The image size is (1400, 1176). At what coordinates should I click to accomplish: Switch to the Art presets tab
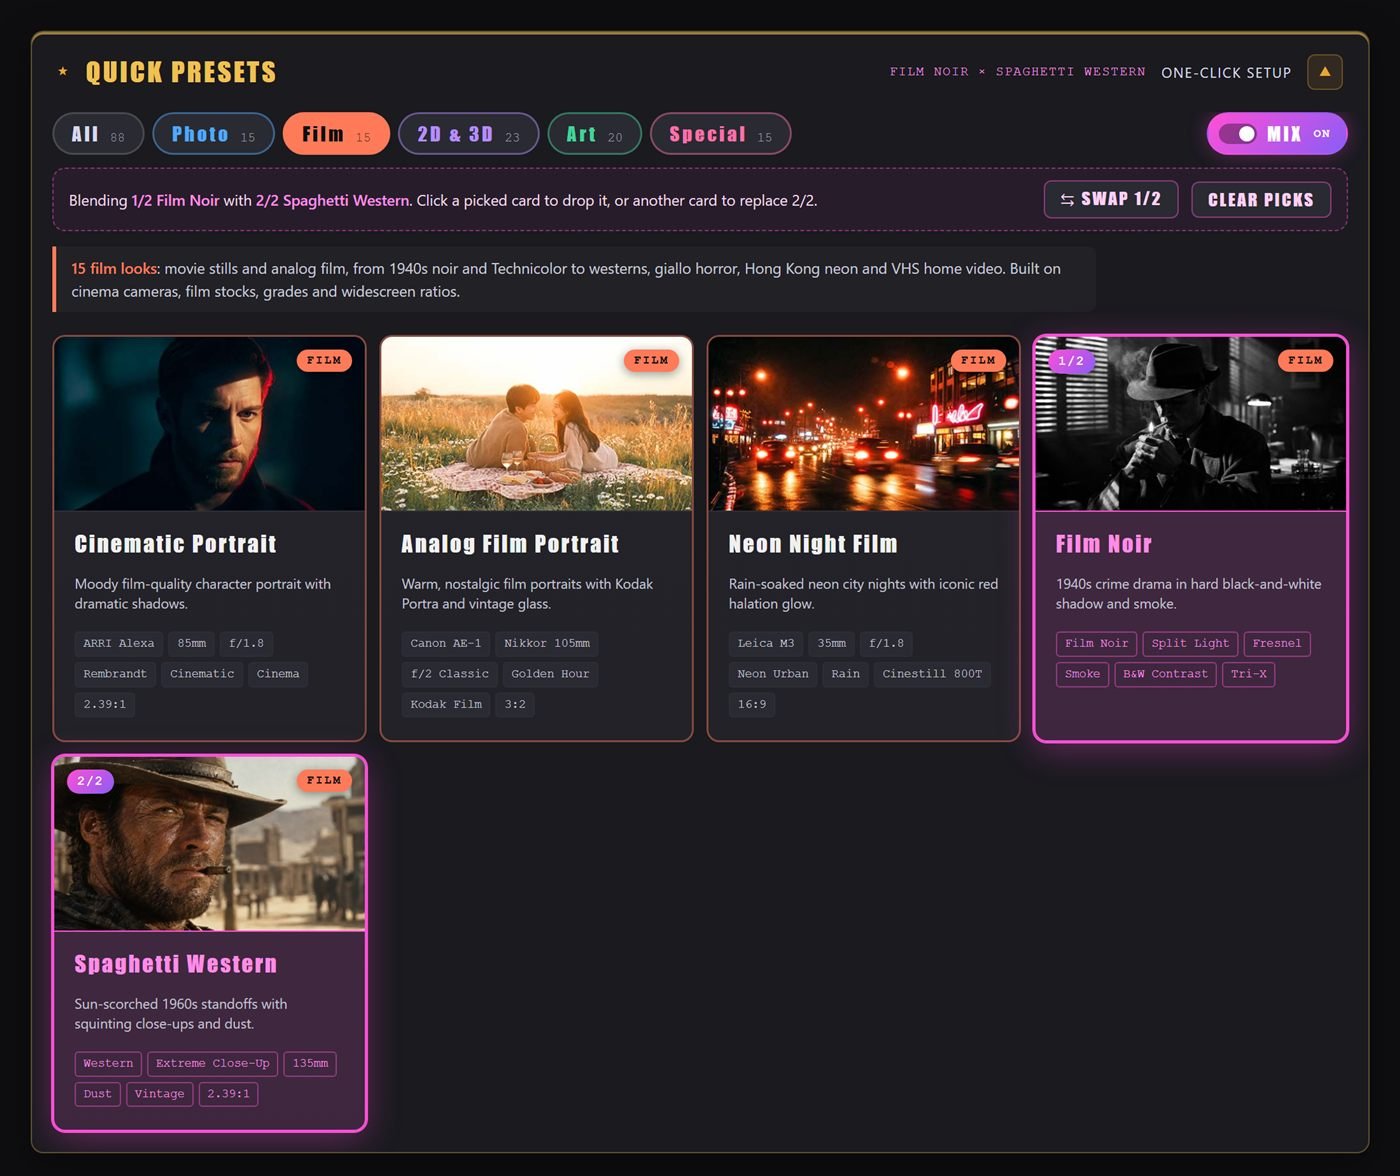coord(594,134)
